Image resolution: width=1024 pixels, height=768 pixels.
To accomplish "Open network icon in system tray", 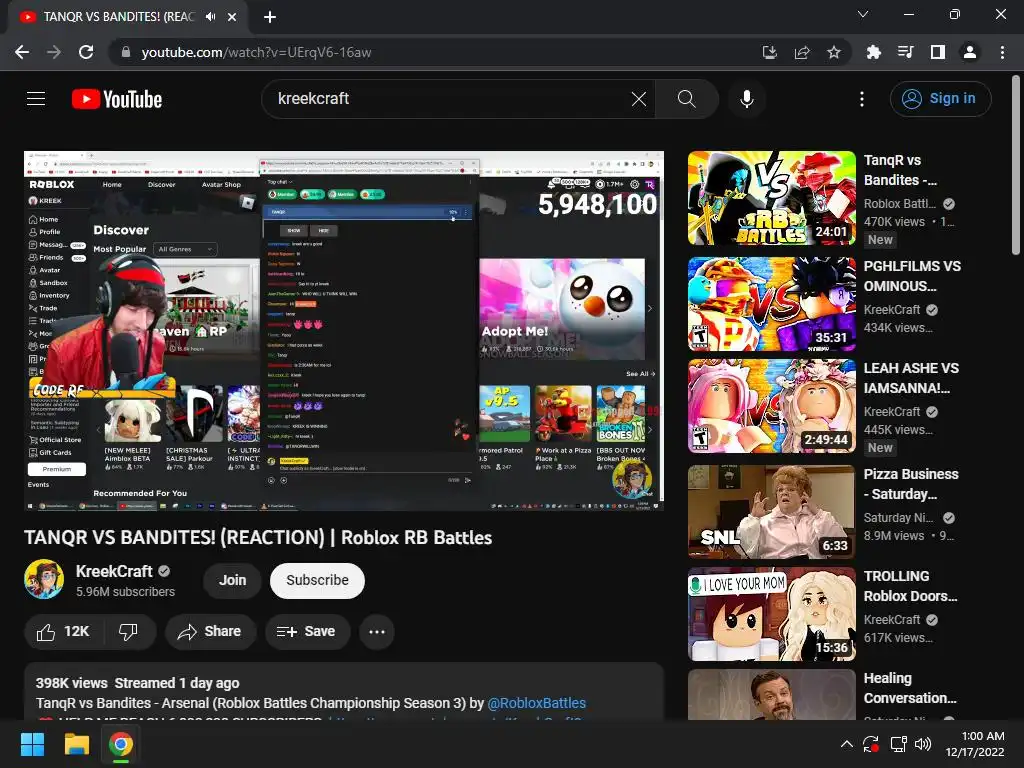I will coord(899,744).
